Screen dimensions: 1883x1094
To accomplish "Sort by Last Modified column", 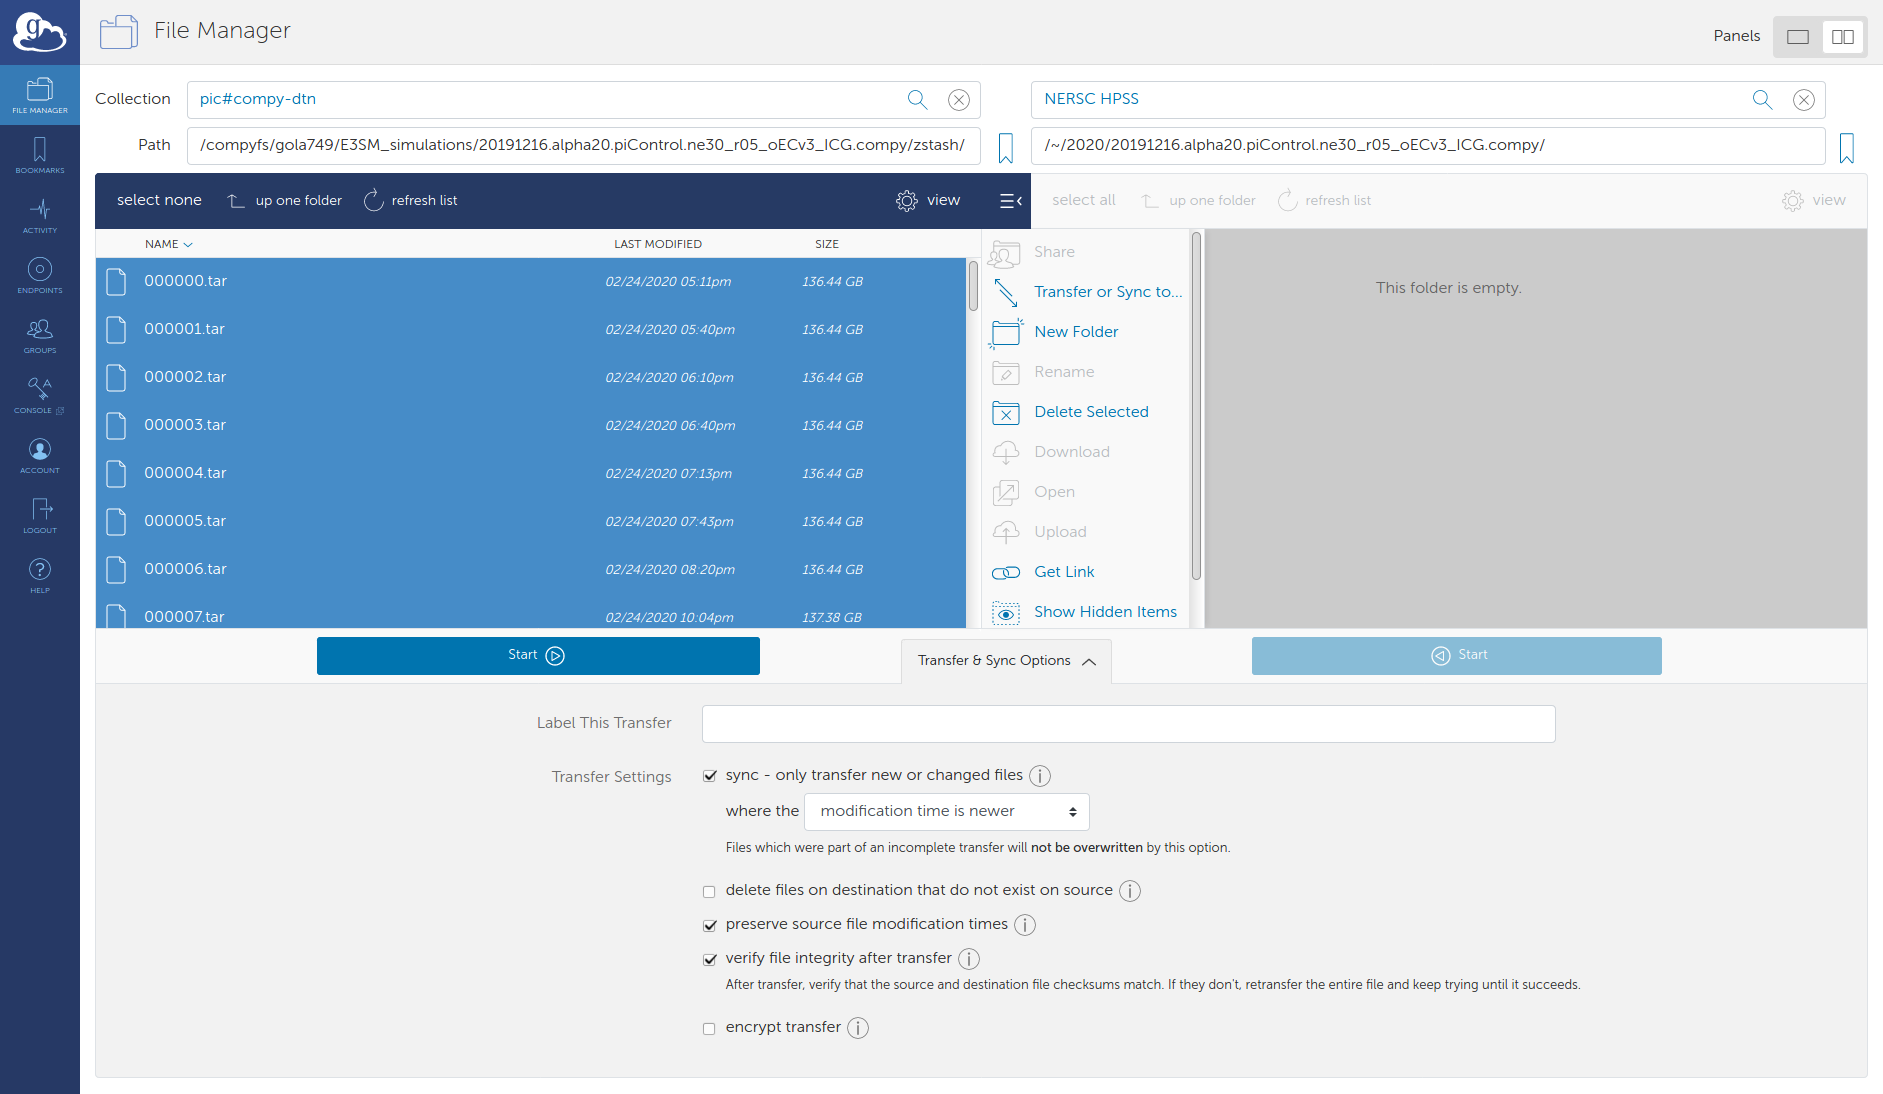I will (658, 244).
